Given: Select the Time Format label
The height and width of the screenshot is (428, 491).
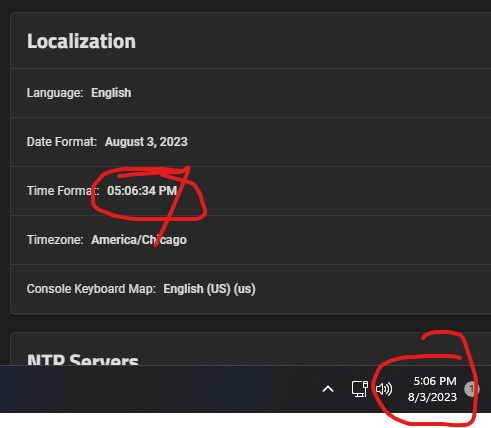Looking at the screenshot, I should pyautogui.click(x=63, y=191).
